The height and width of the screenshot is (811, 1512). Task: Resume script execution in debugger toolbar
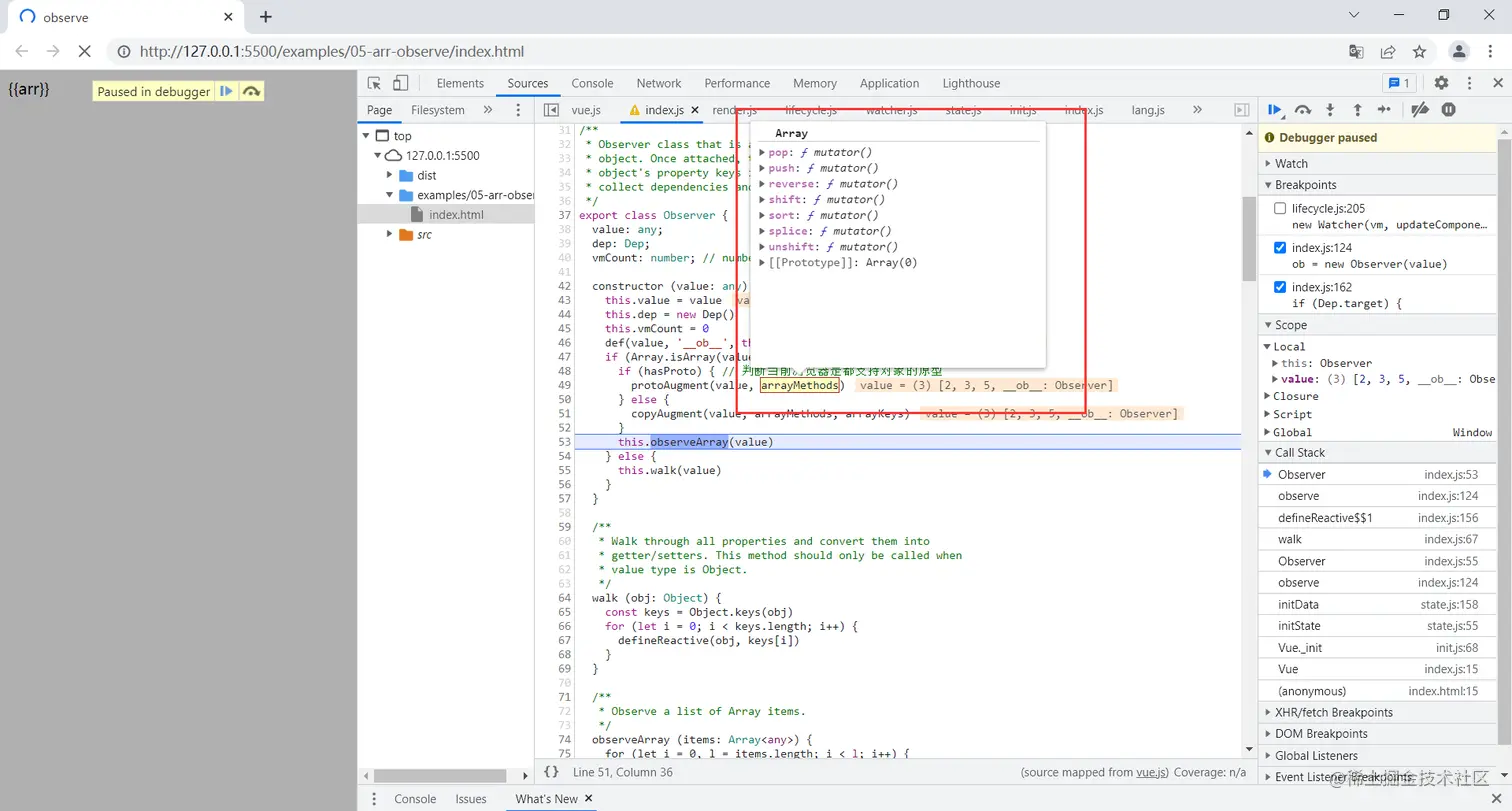(1275, 110)
